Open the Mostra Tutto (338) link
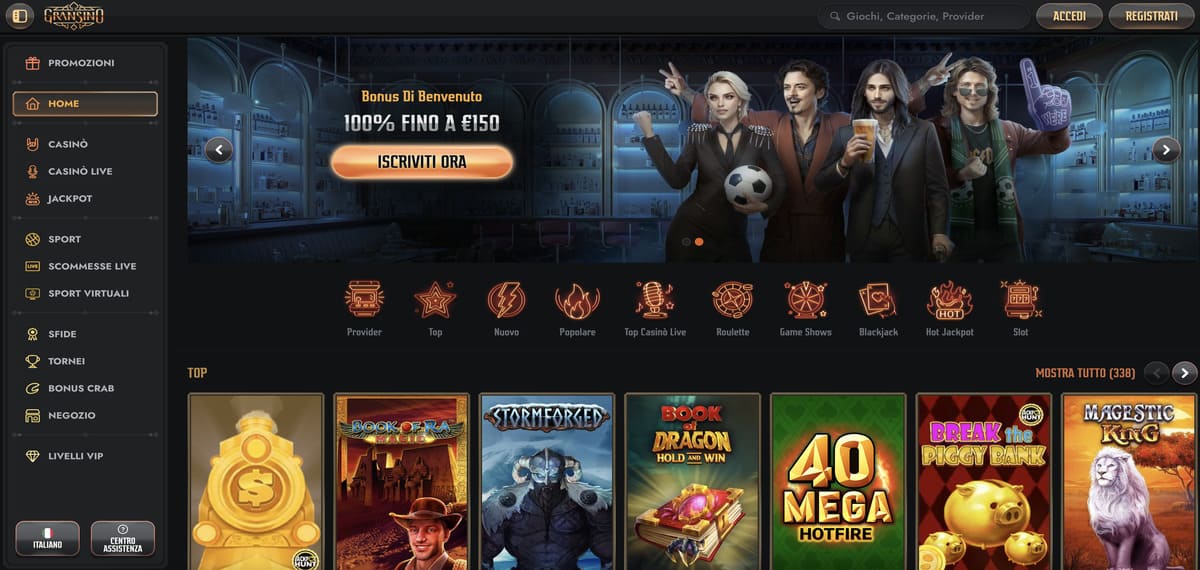Viewport: 1200px width, 570px height. tap(1085, 373)
